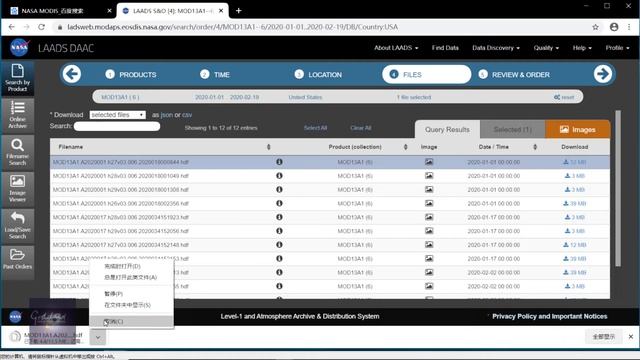Download the 12 MB h27v03 A2020001 file
This screenshot has height=360, width=640.
click(x=574, y=162)
